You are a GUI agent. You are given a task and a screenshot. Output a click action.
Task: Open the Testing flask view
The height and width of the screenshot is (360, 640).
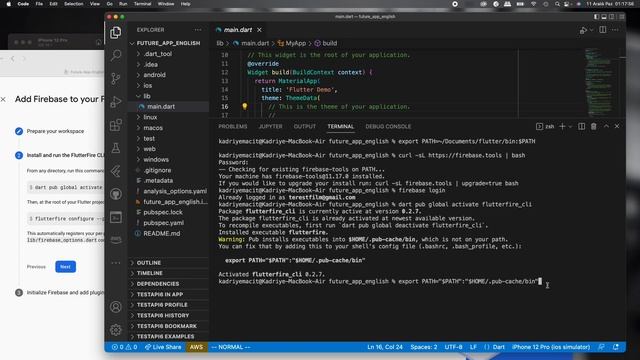tap(116, 148)
